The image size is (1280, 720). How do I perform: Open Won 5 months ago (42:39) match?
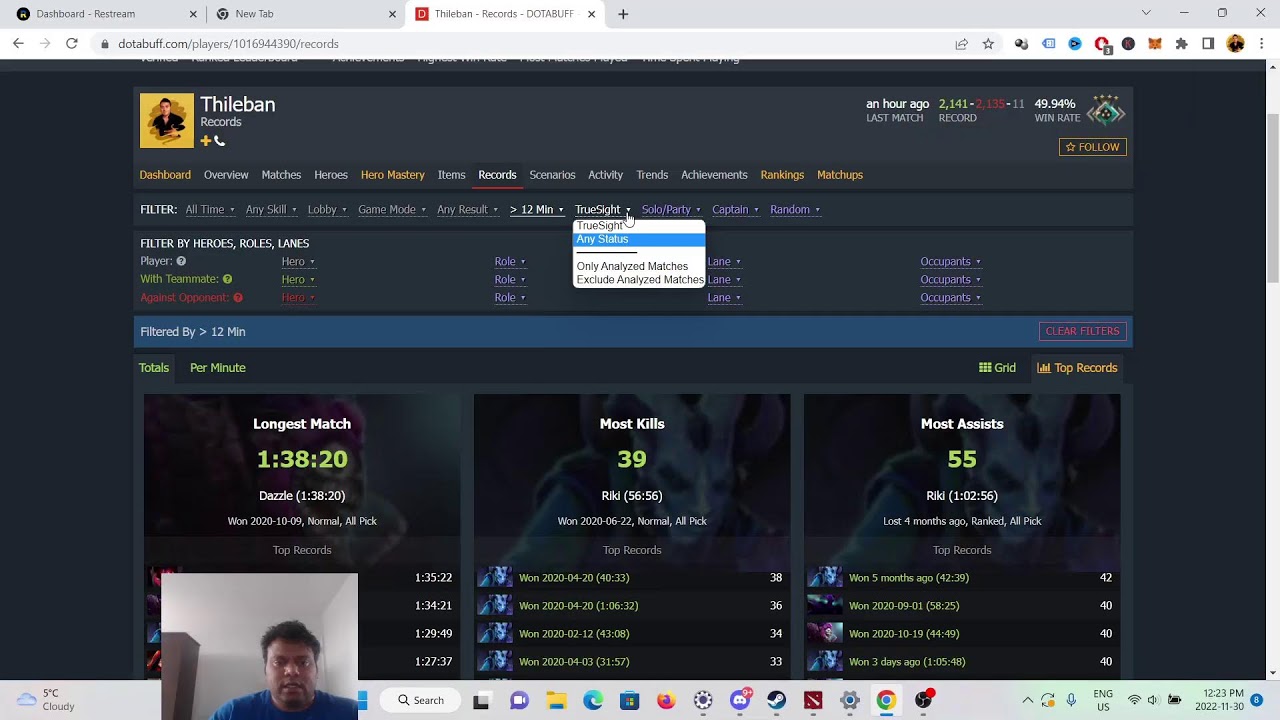point(909,578)
